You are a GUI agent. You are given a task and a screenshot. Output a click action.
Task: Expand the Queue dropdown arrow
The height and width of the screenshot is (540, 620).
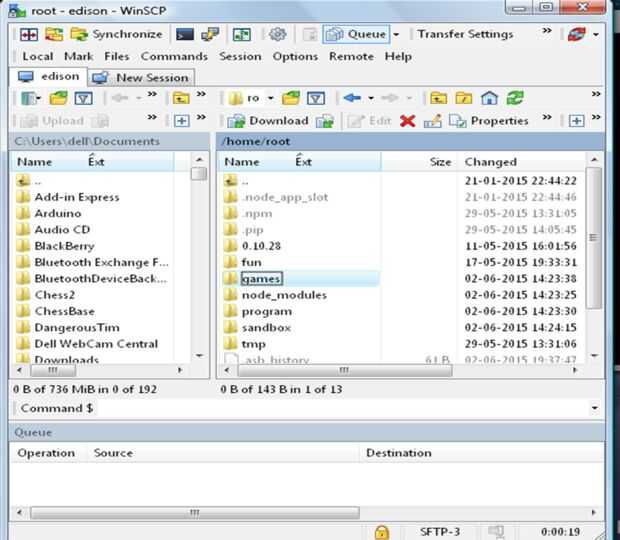point(396,35)
